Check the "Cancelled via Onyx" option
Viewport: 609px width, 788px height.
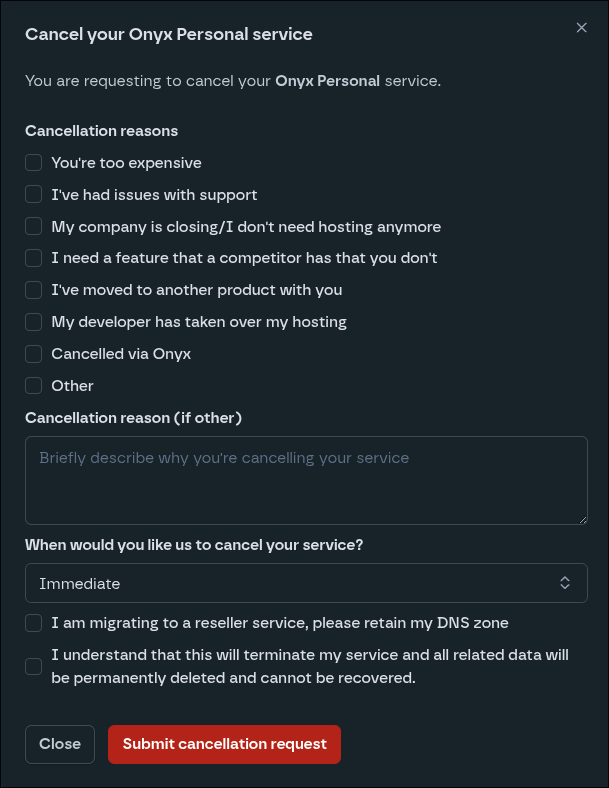34,354
